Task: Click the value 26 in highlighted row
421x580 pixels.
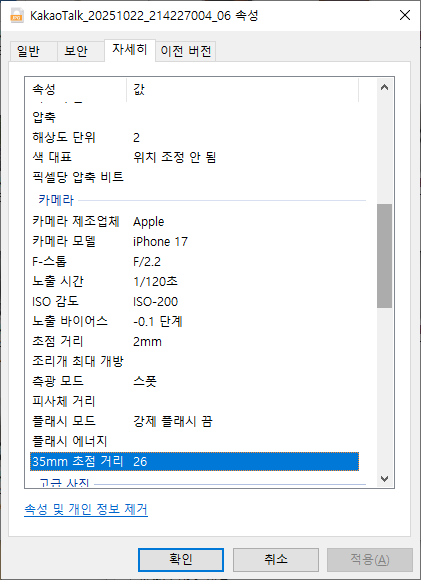Action: pyautogui.click(x=140, y=462)
